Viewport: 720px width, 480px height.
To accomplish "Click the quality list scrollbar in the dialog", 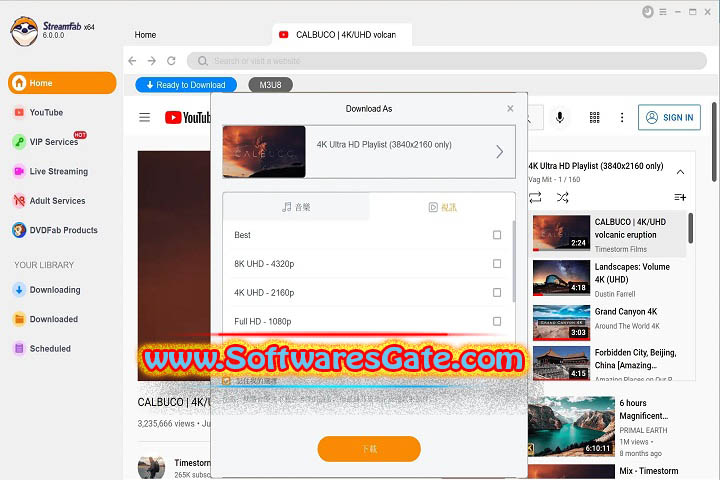I will pos(514,262).
